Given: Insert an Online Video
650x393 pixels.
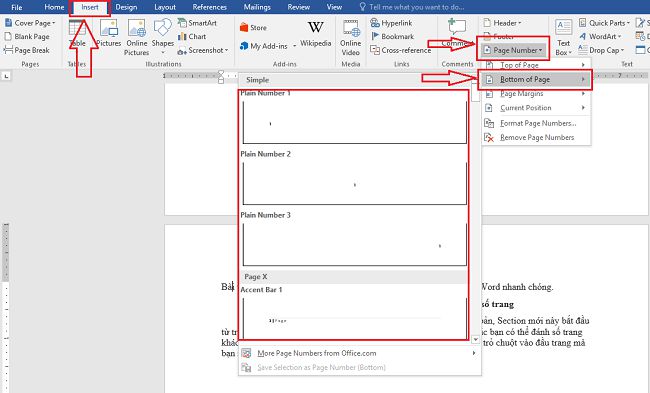Looking at the screenshot, I should pyautogui.click(x=351, y=37).
